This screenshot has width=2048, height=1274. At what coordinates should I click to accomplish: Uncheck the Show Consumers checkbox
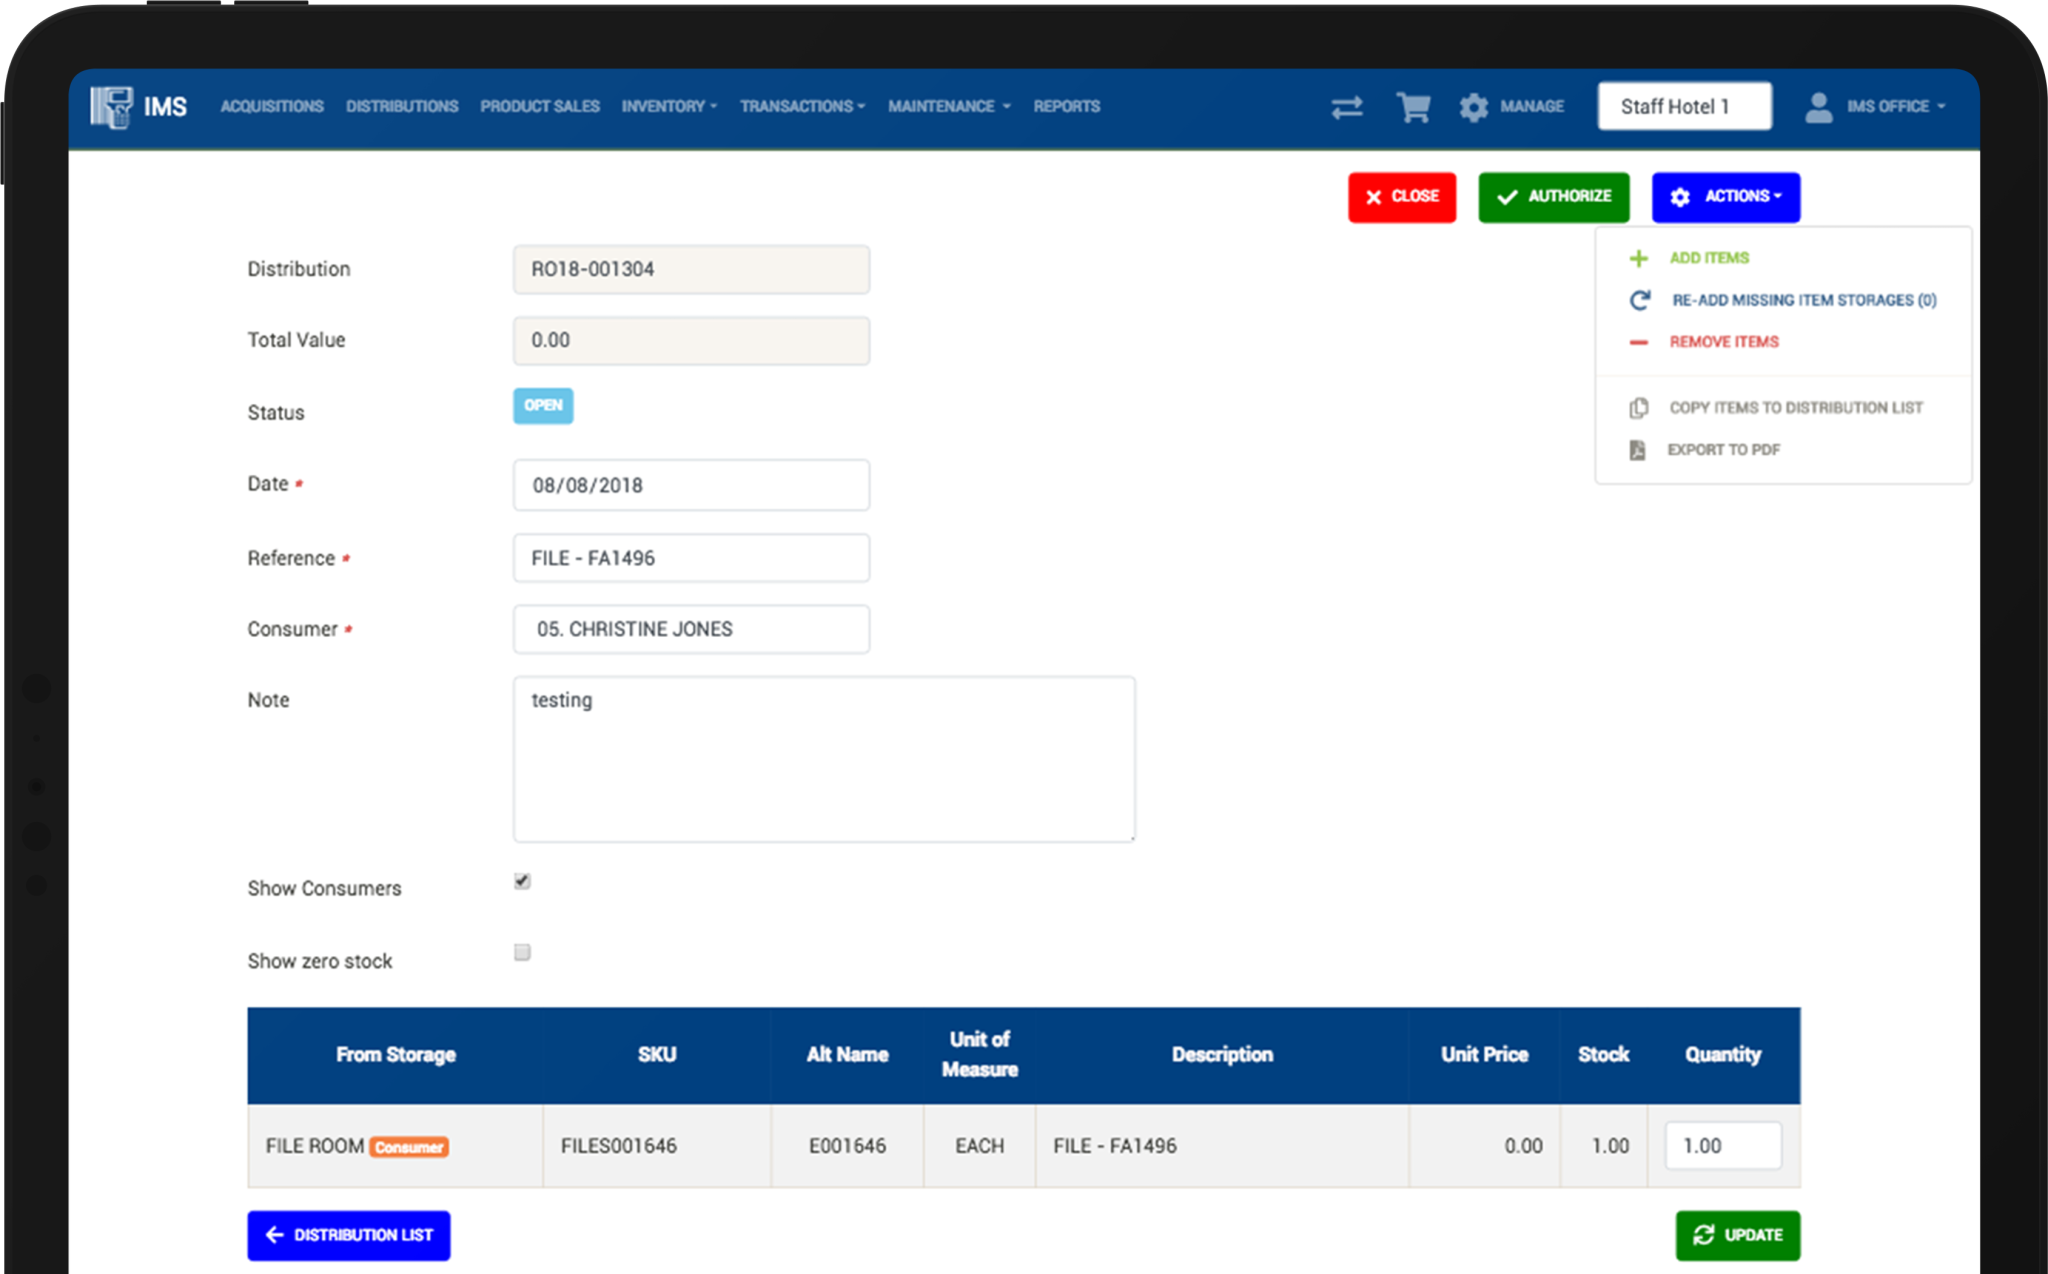pos(521,881)
